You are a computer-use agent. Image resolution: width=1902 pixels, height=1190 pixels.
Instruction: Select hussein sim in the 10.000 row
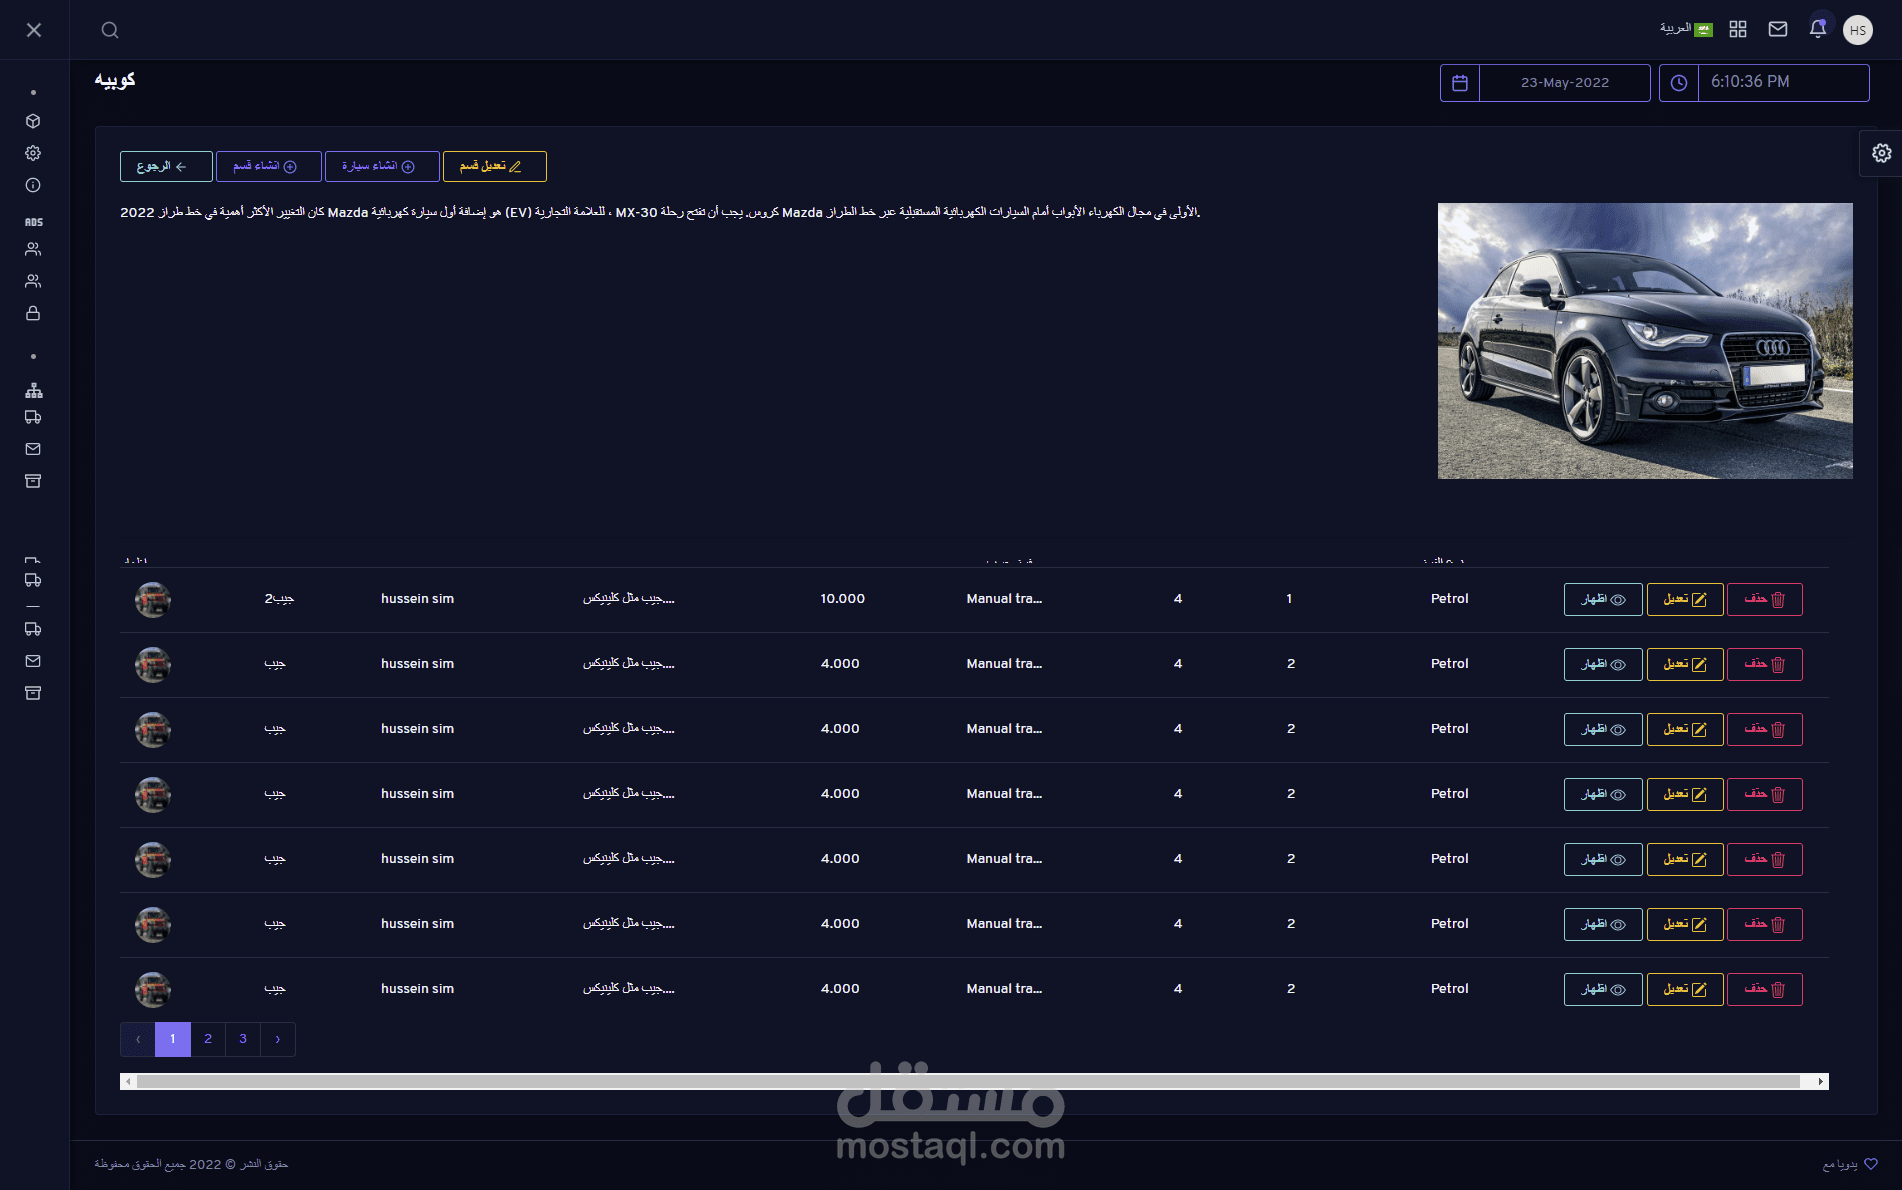coord(417,599)
